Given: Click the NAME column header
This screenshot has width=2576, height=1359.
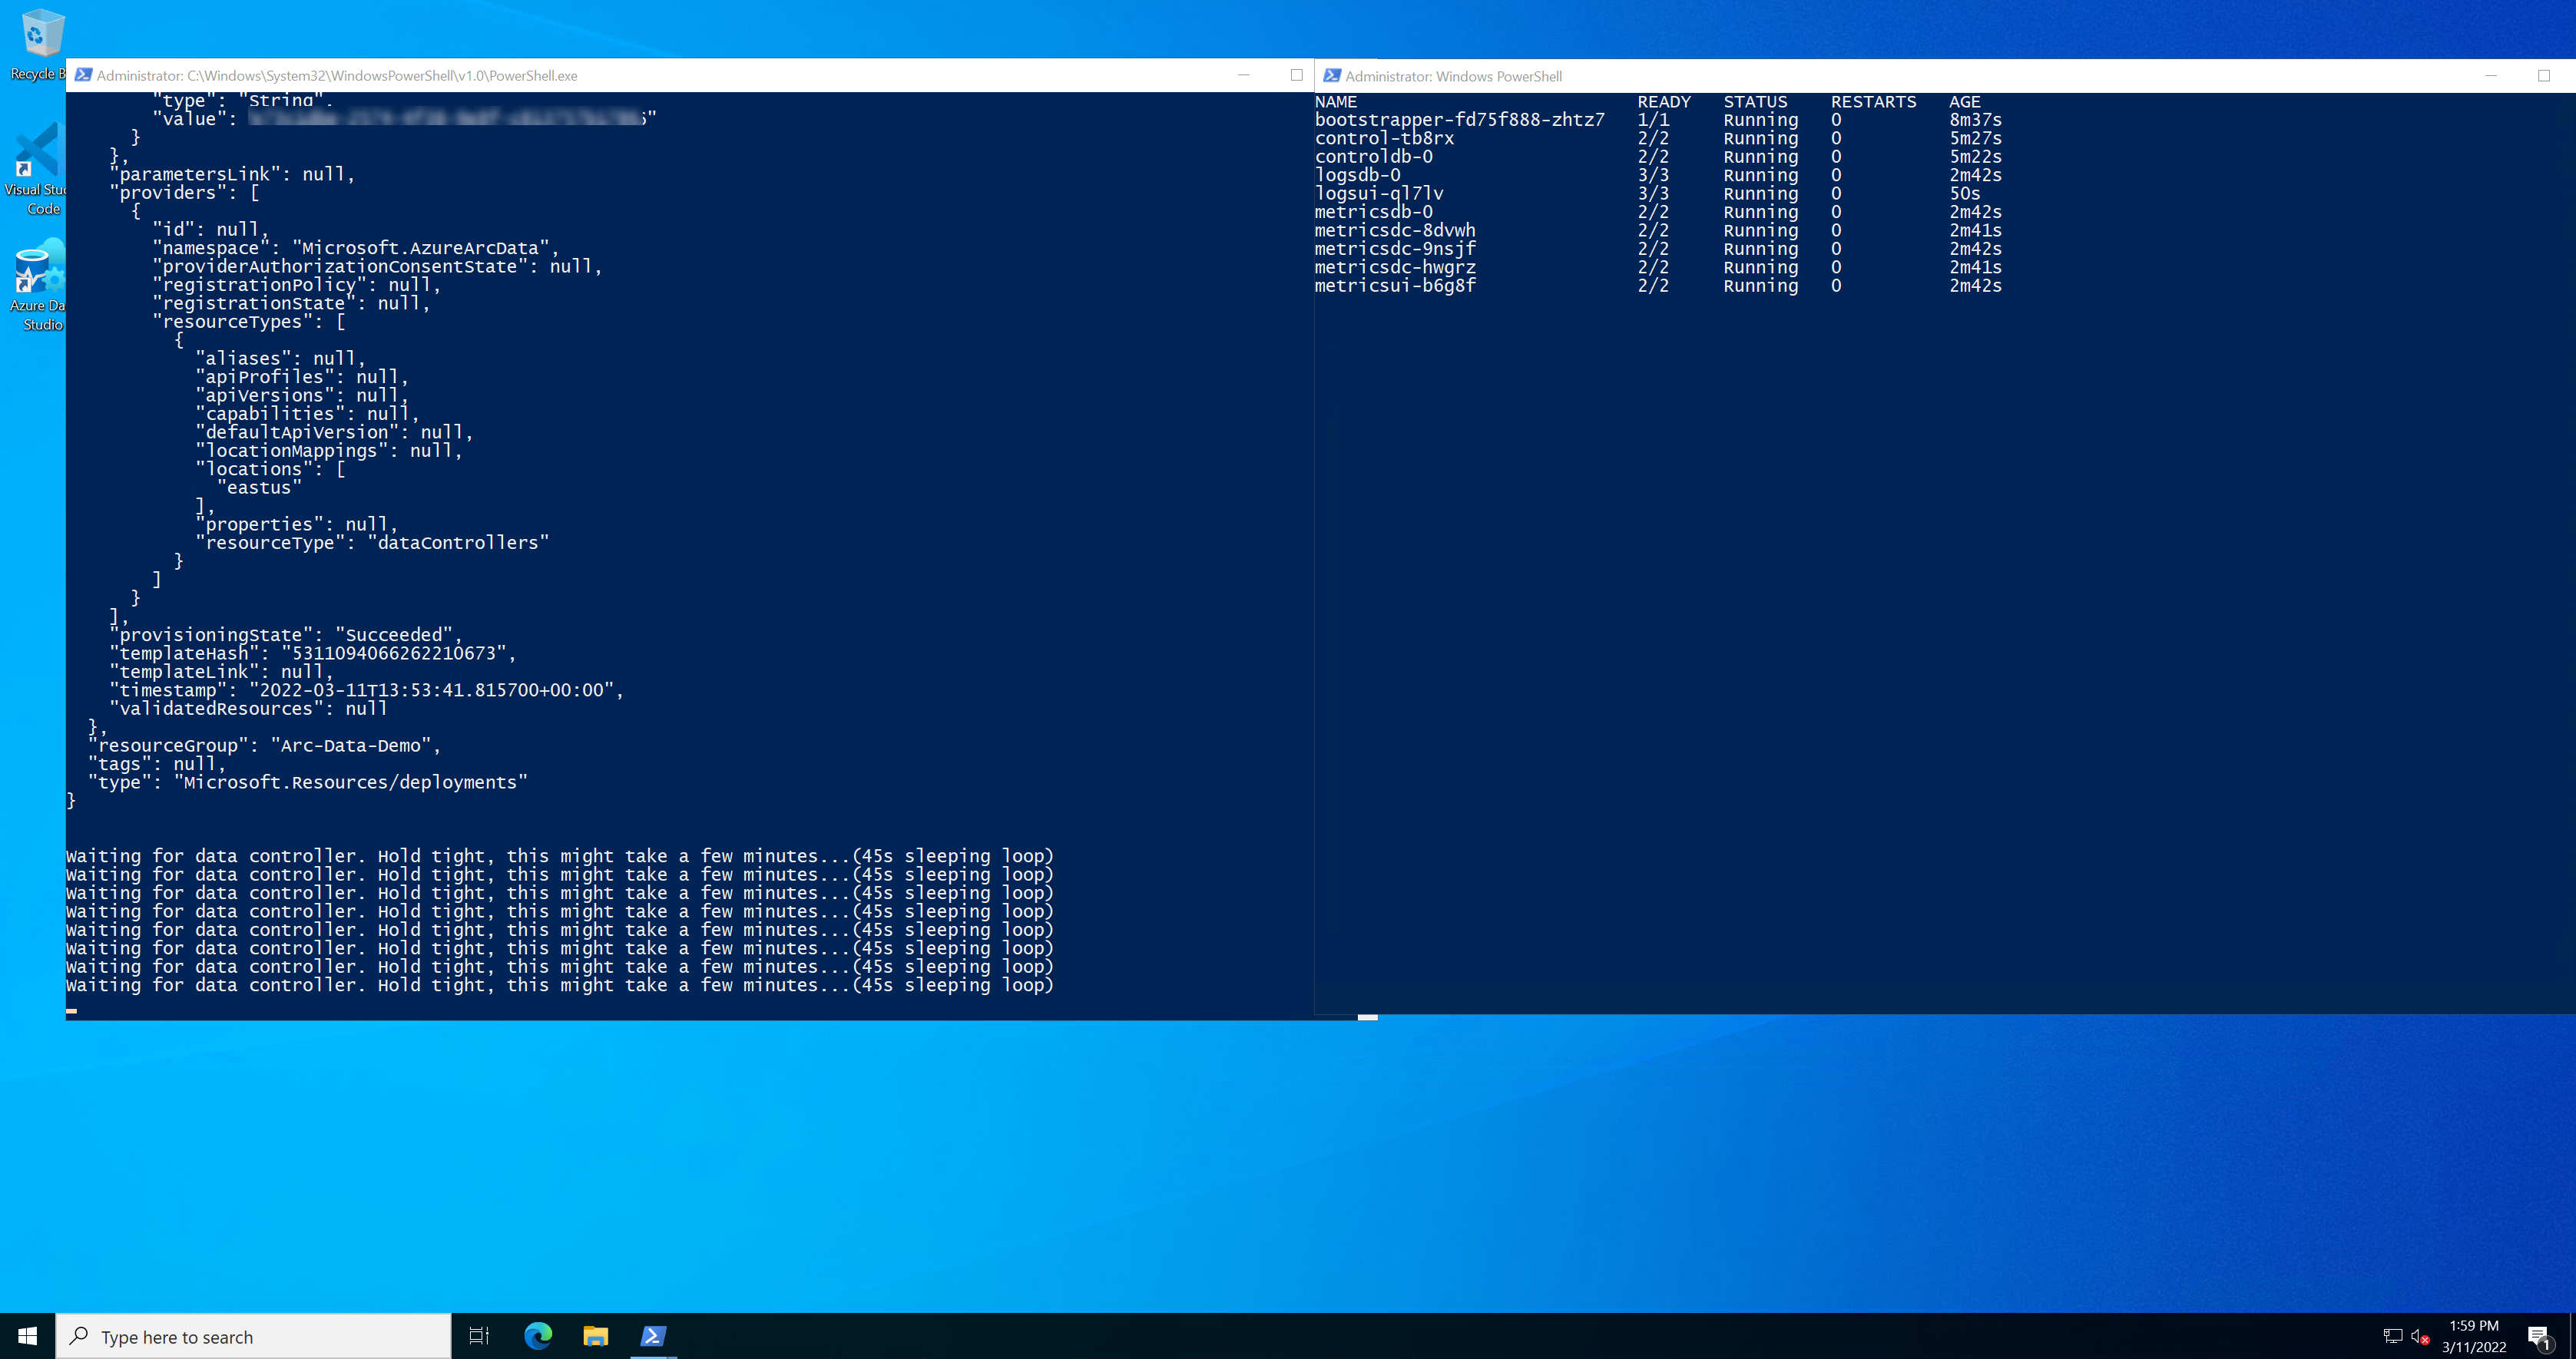Looking at the screenshot, I should coord(1336,102).
